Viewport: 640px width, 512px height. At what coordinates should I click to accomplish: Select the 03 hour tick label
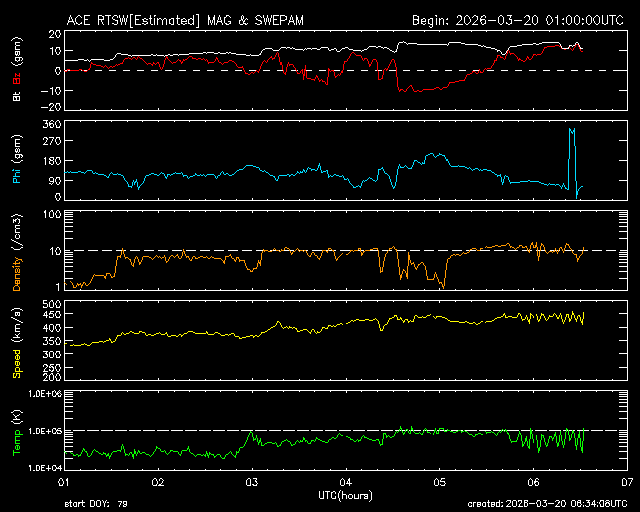[x=251, y=483]
